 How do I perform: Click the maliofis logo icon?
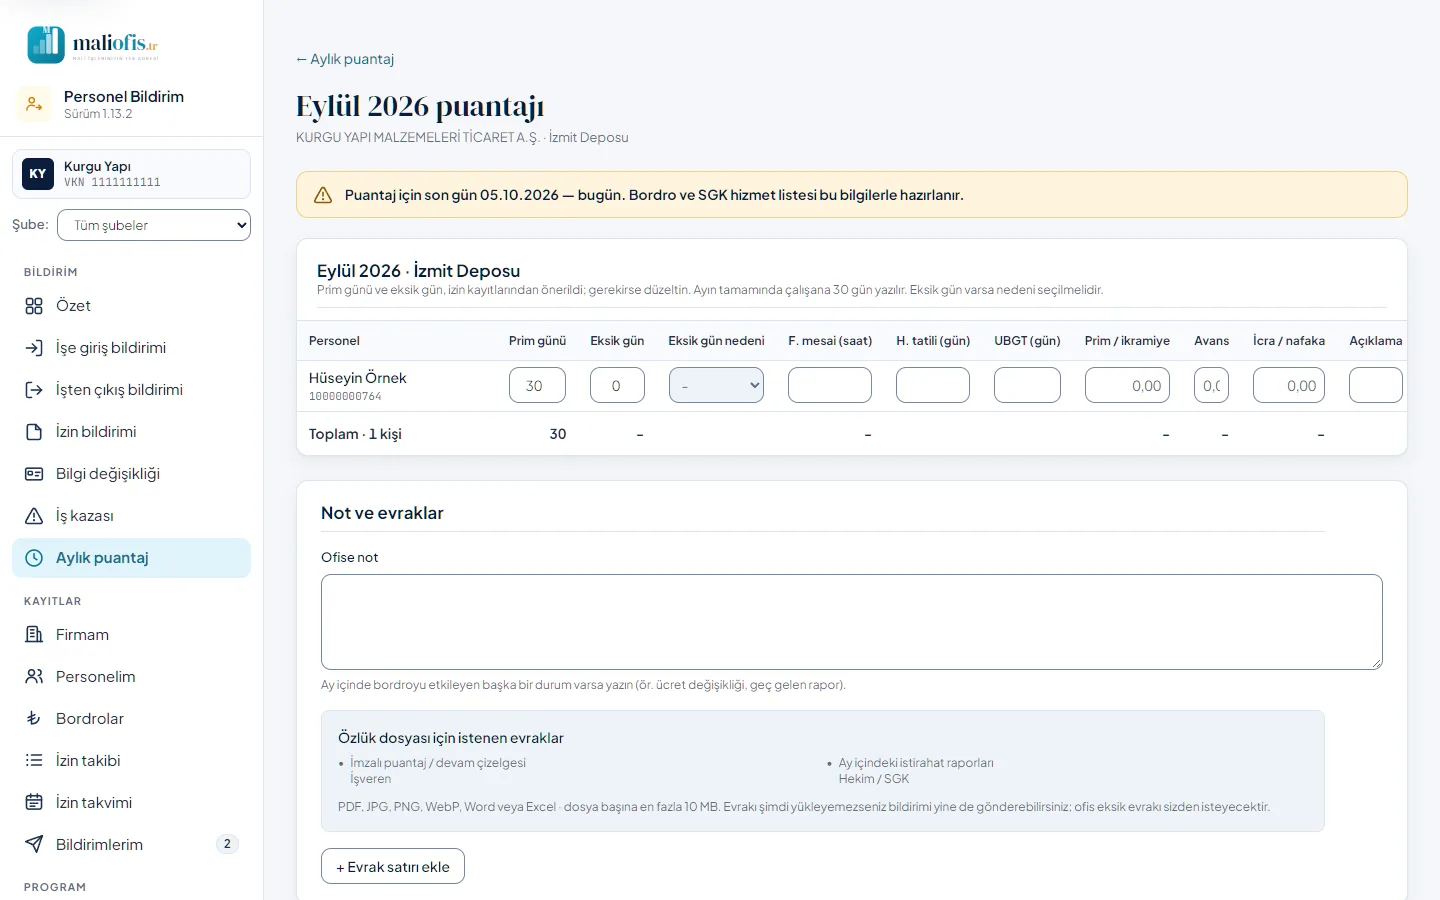pos(46,45)
